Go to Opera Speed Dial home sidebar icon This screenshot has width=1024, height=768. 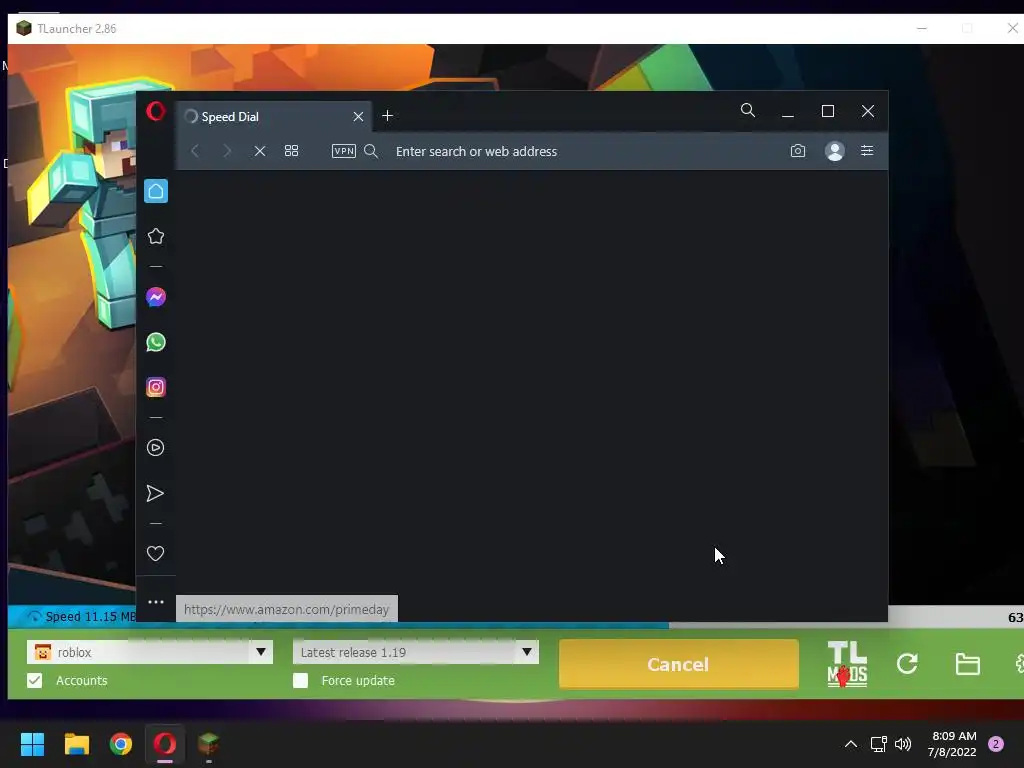pos(155,191)
